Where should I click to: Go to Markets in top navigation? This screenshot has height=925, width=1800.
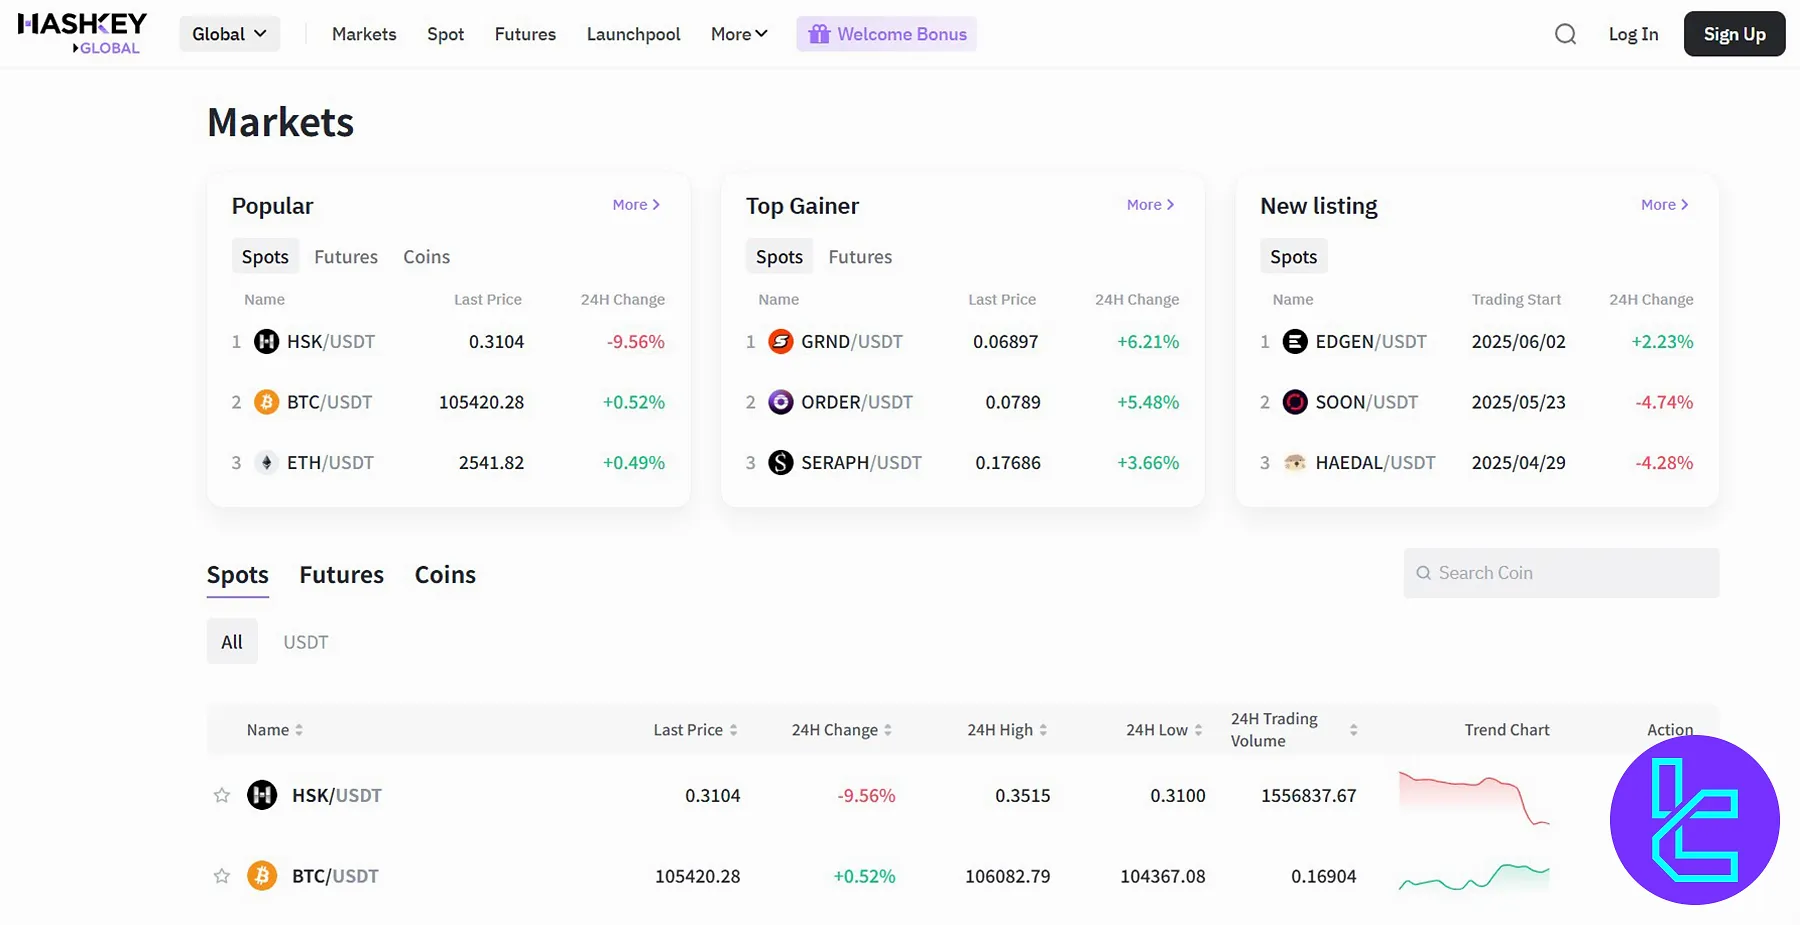click(x=364, y=34)
